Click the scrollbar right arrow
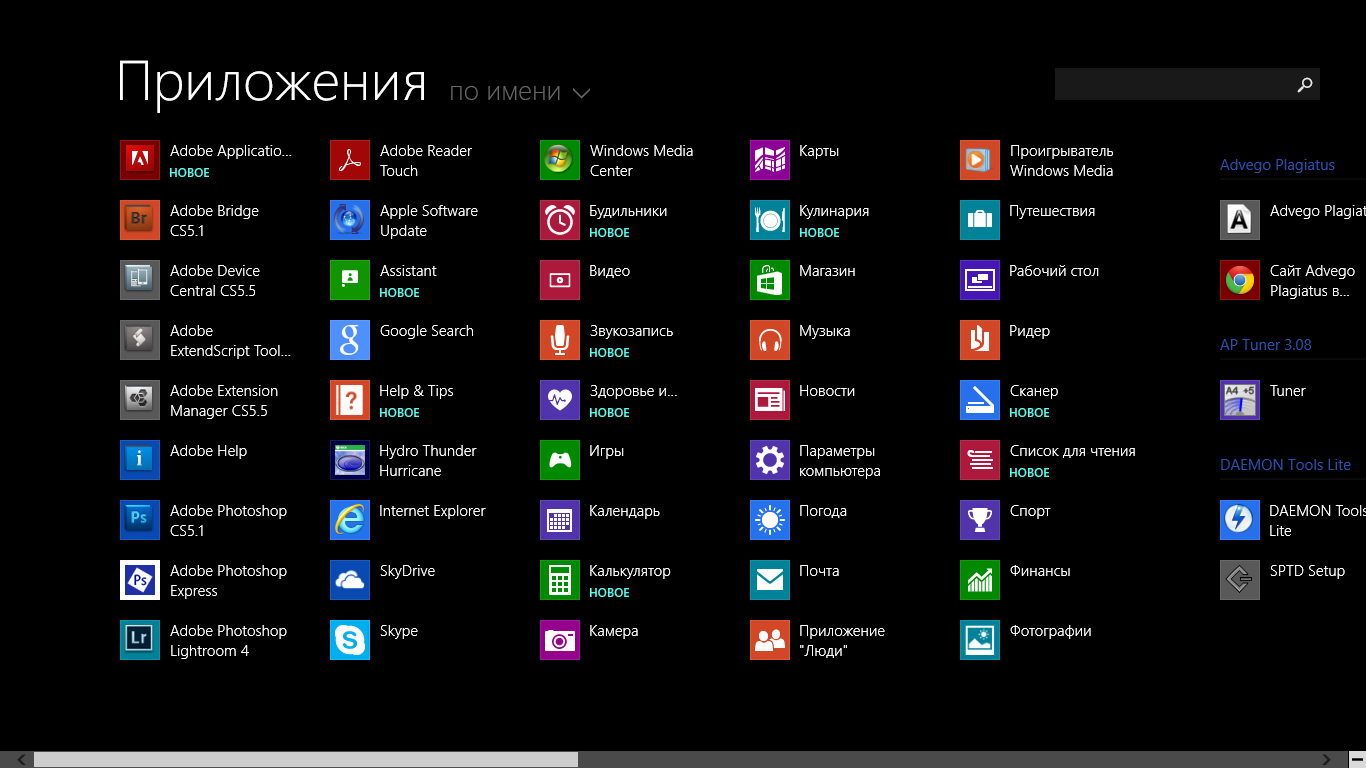 coord(1328,760)
